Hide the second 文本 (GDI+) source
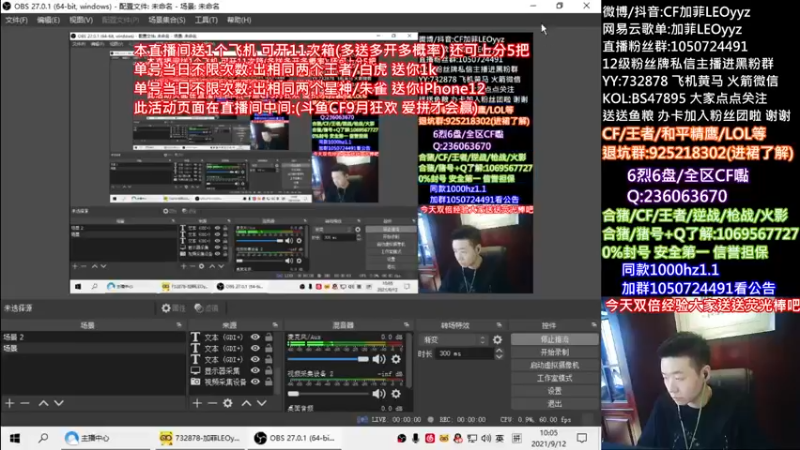Image resolution: width=800 pixels, height=450 pixels. (255, 348)
